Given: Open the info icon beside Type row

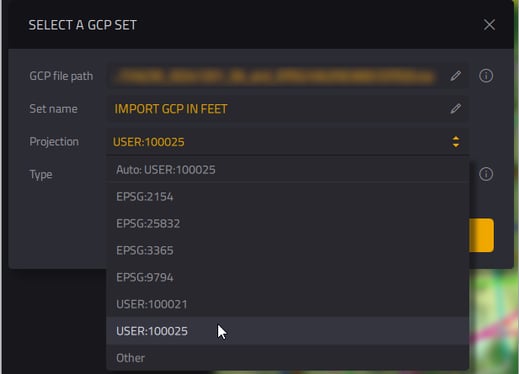Looking at the screenshot, I should click(486, 174).
